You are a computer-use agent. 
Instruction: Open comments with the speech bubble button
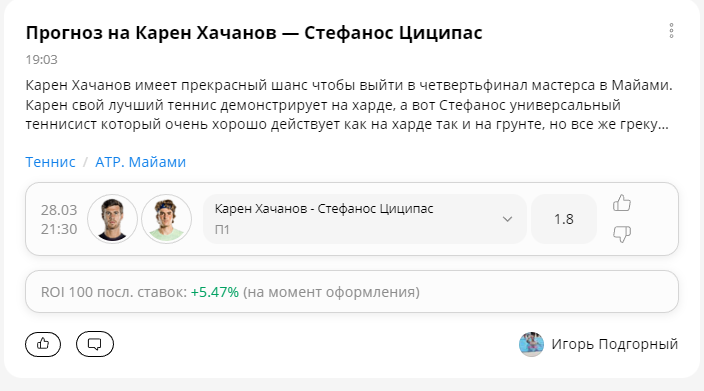click(x=95, y=344)
